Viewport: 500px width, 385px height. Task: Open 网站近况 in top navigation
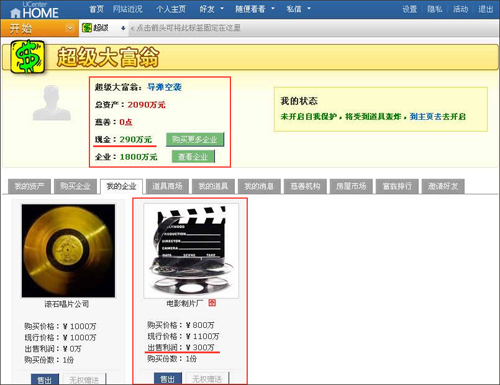127,9
